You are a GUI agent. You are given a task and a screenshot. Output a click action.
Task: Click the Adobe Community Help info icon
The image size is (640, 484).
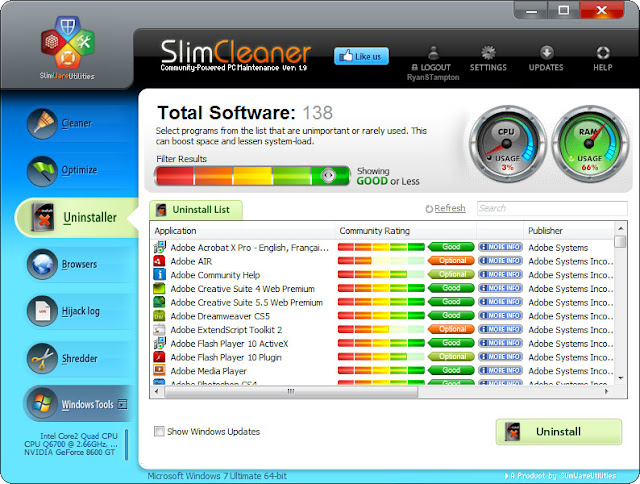pyautogui.click(x=159, y=274)
